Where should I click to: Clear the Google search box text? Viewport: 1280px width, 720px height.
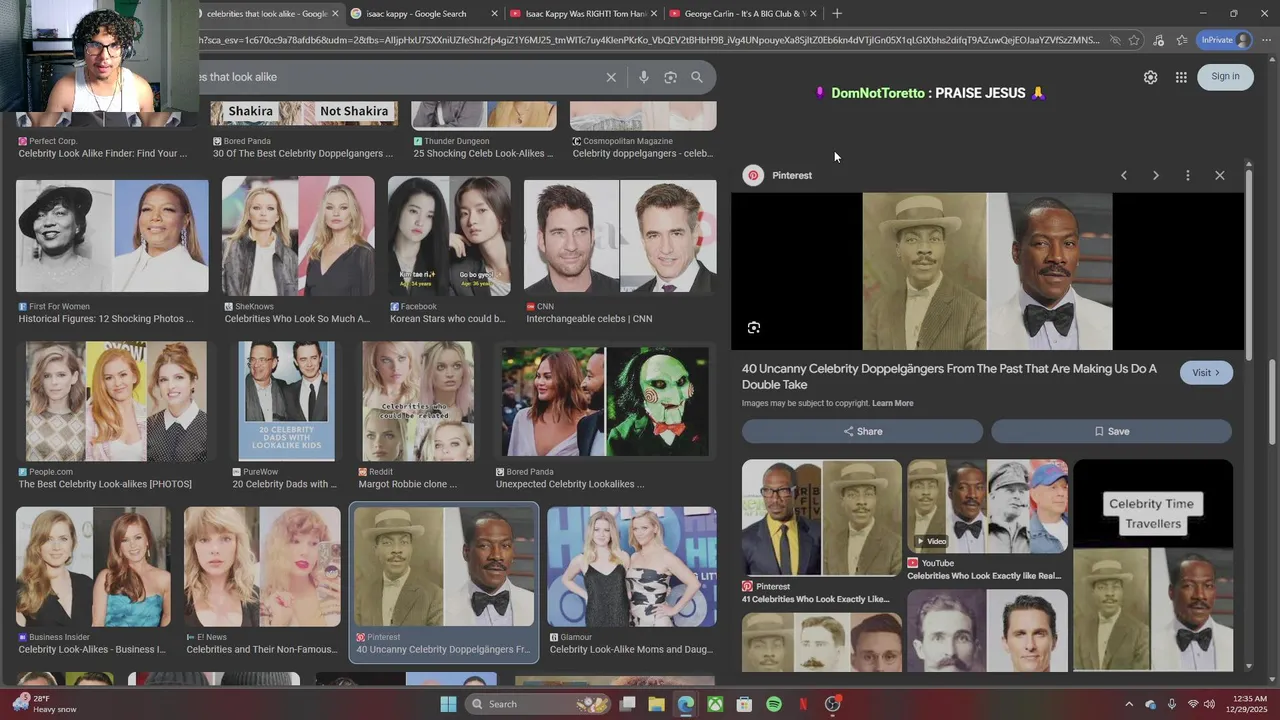pos(611,77)
